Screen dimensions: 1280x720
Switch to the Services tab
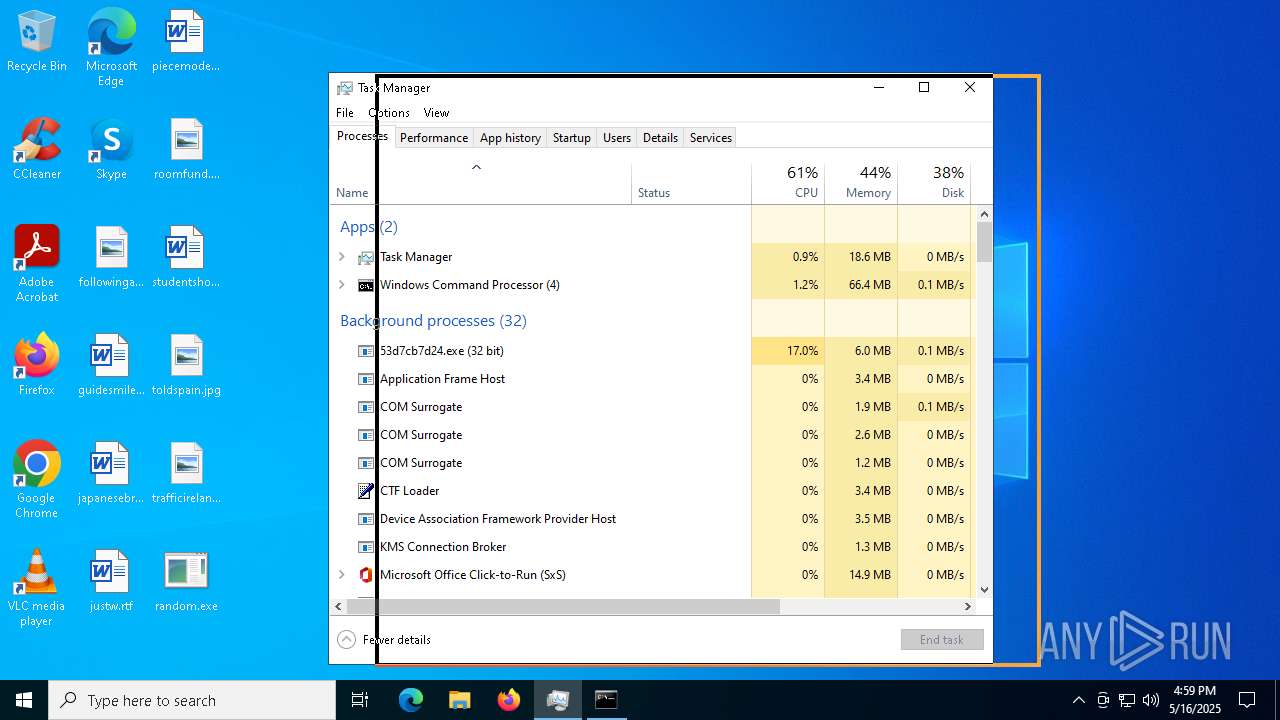pos(711,138)
